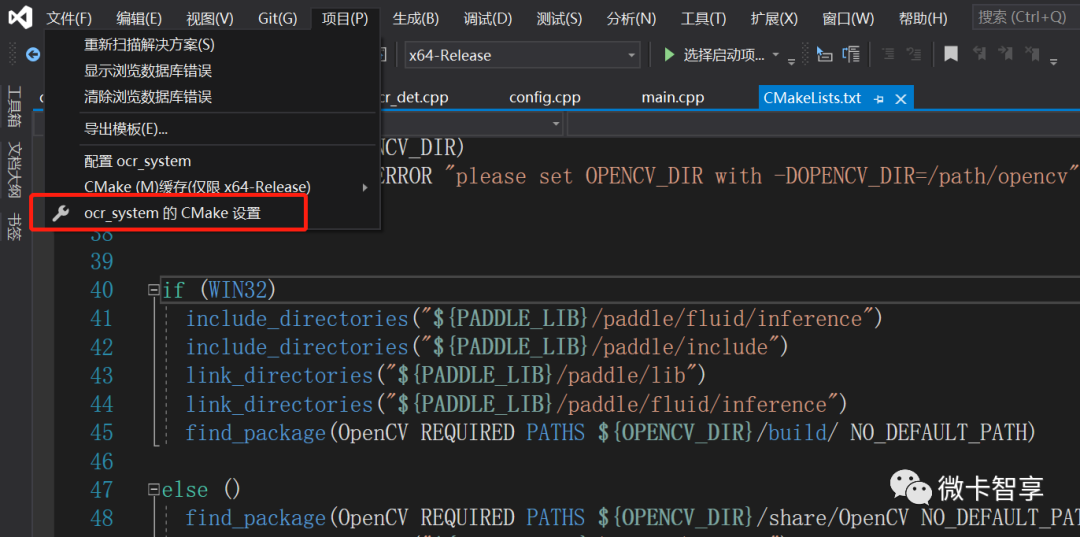Viewport: 1080px width, 537px height.
Task: Collapse the if (WIN32) code block
Action: pyautogui.click(x=154, y=290)
